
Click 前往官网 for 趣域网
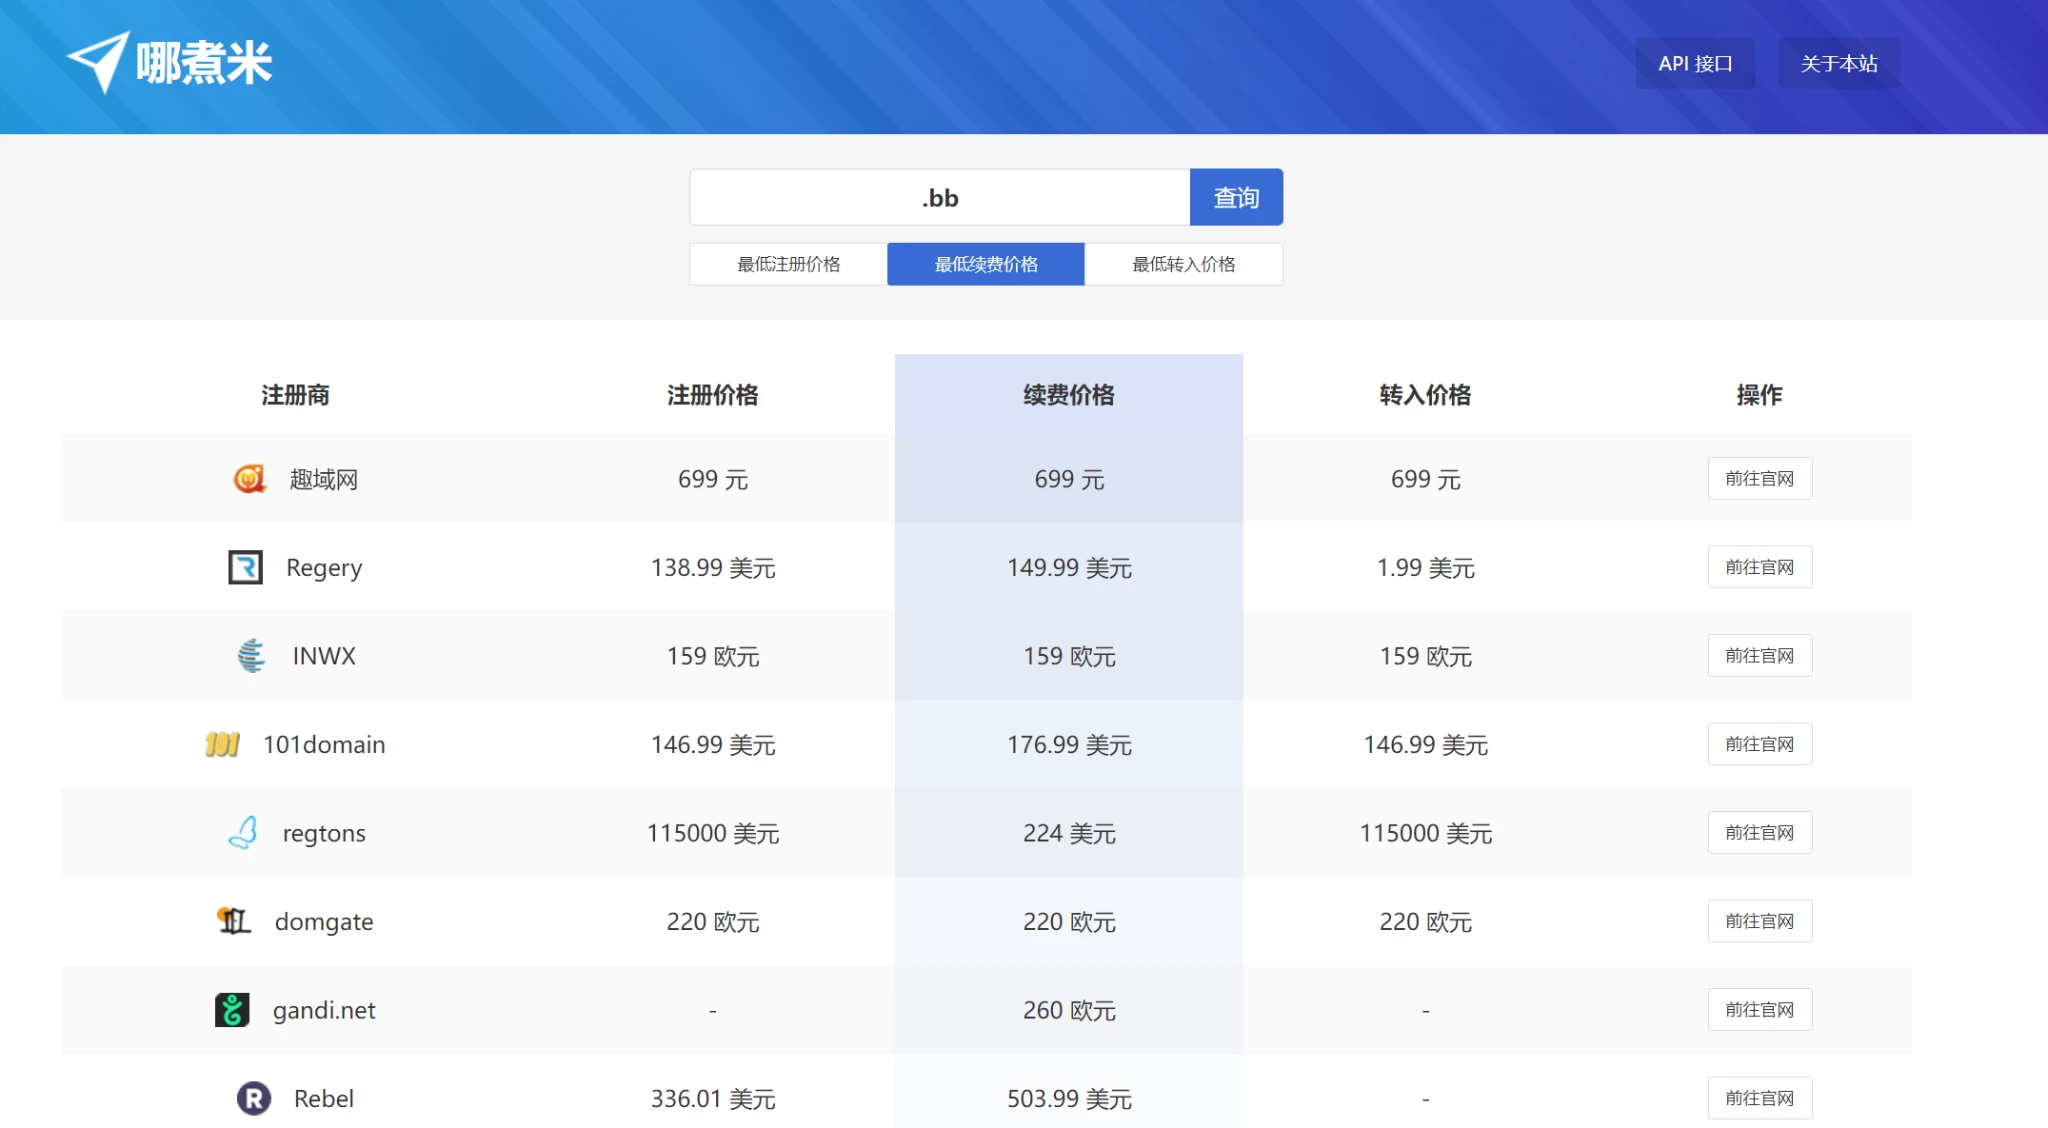tap(1759, 479)
